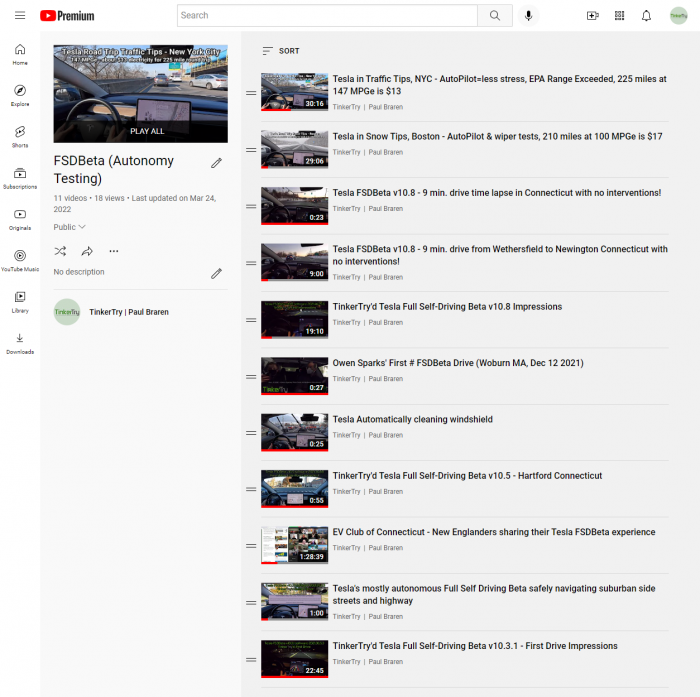Screen dimensions: 700x697
Task: Click drag handle for Tesla Automatically cleaning windshield
Action: pos(251,433)
